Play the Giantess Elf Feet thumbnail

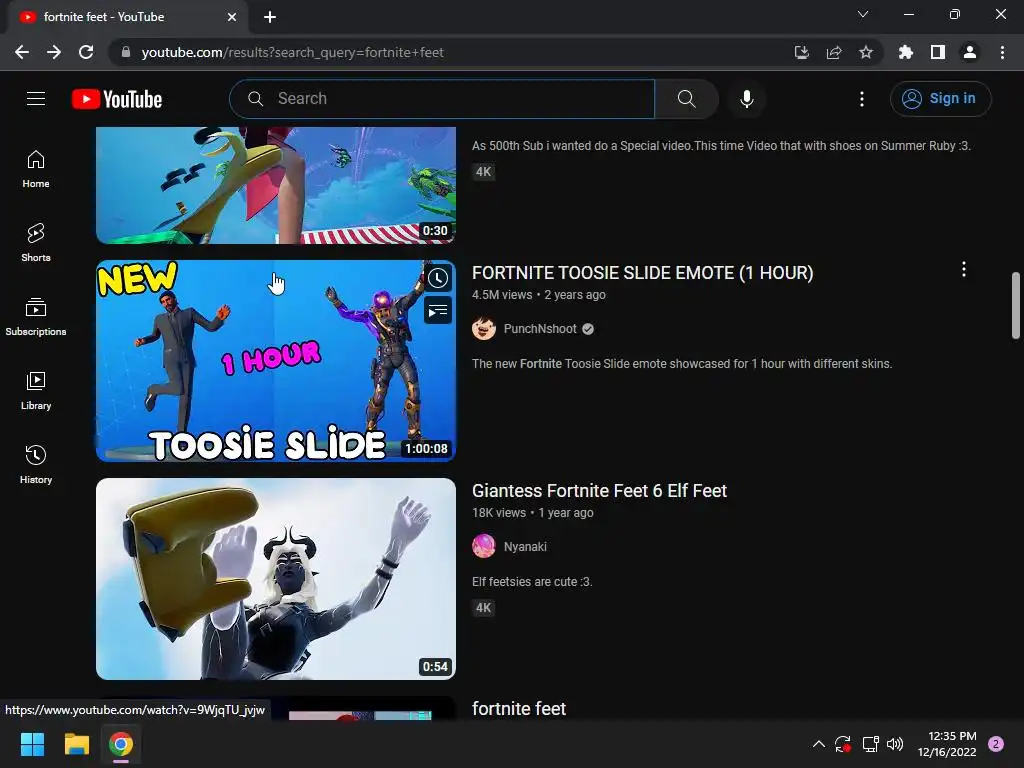(276, 579)
